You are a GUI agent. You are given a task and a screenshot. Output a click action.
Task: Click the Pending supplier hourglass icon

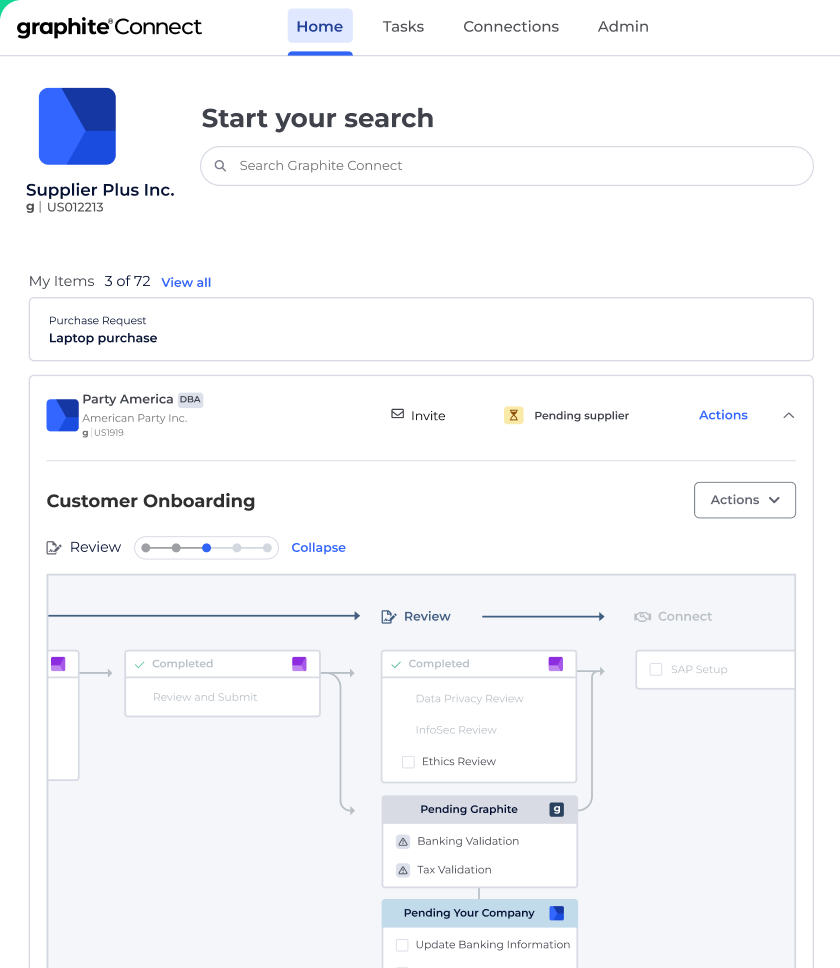click(x=513, y=415)
